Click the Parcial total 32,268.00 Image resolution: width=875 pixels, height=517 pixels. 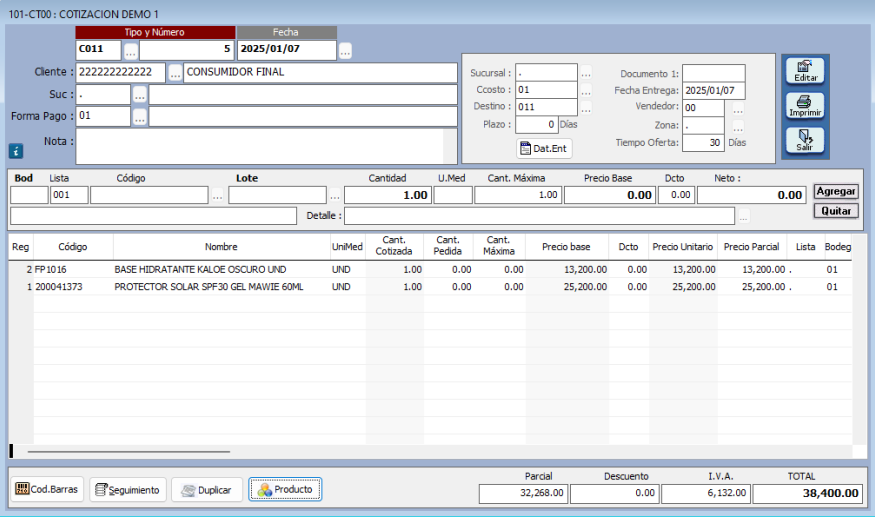[x=523, y=494]
